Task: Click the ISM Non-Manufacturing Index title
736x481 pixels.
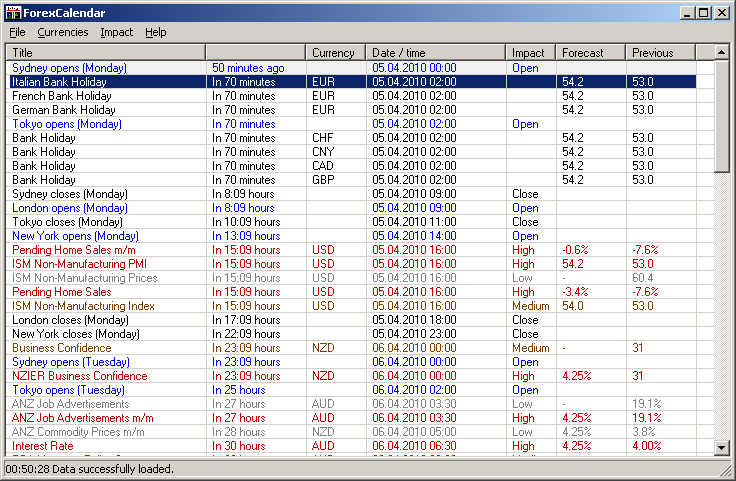Action: [x=83, y=306]
